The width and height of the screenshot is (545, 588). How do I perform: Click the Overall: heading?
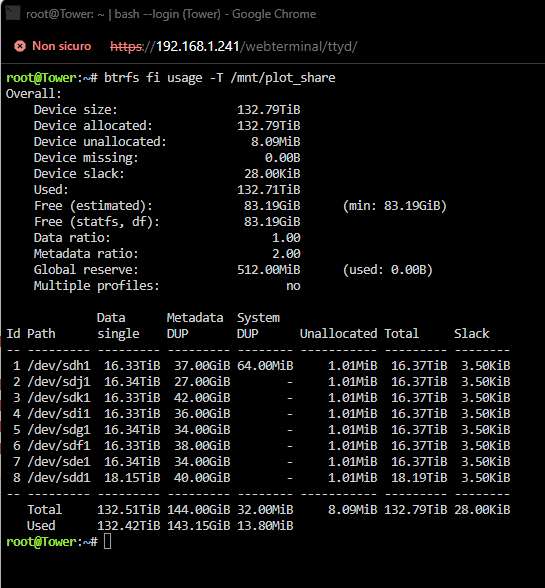pyautogui.click(x=33, y=94)
